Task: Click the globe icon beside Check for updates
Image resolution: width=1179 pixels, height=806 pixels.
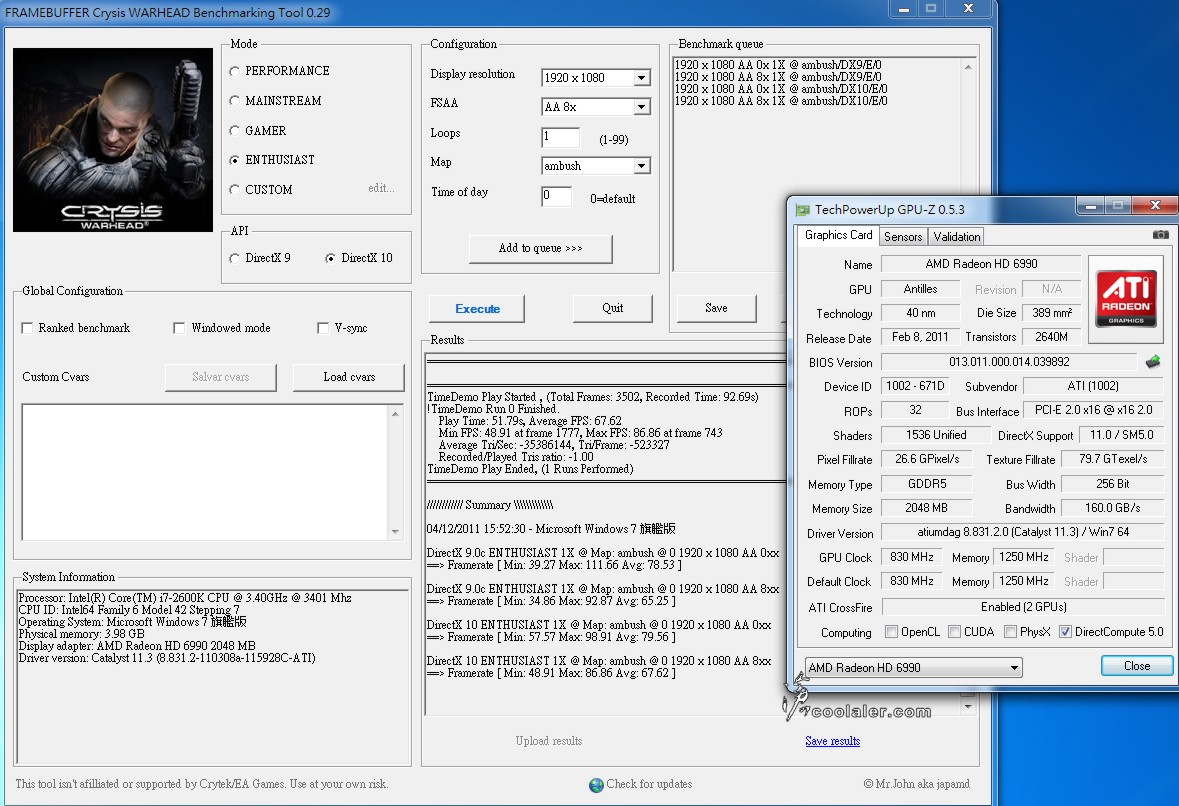Action: coord(596,785)
